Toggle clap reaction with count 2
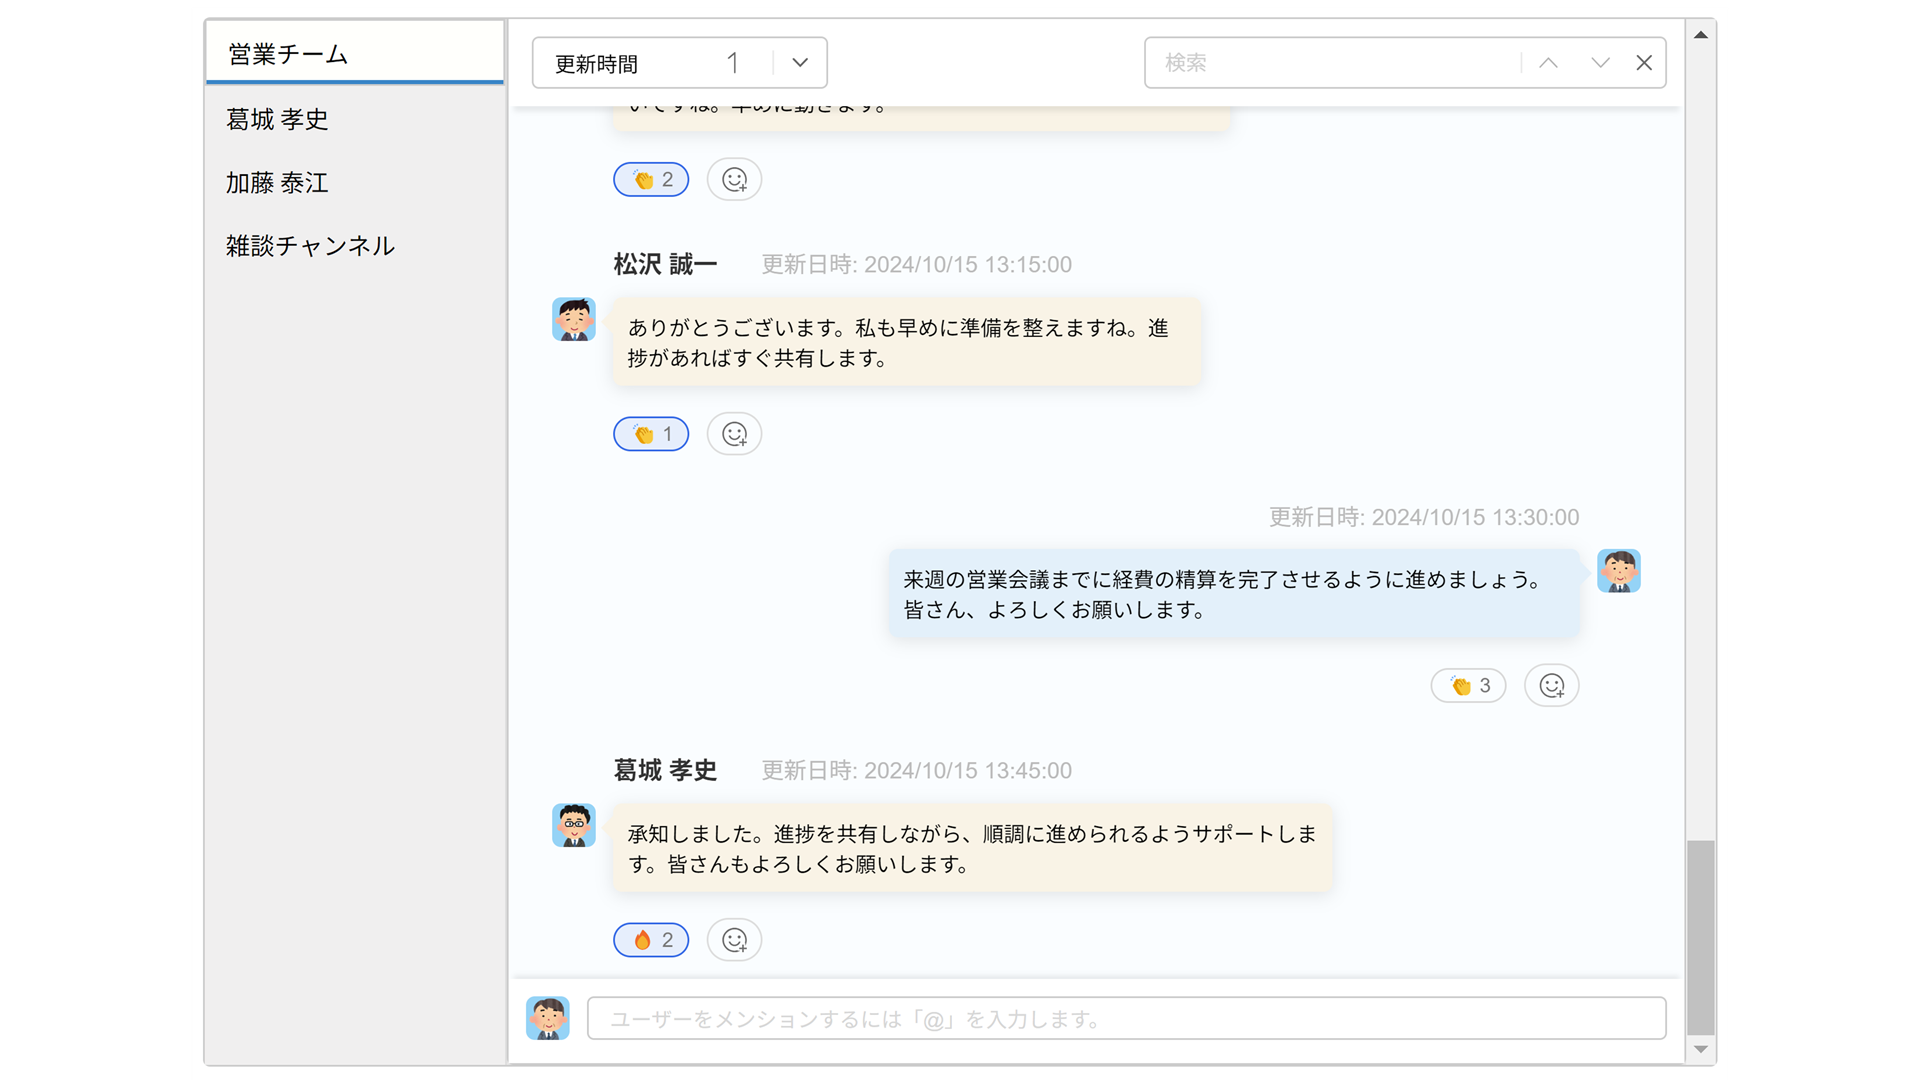This screenshot has height=1080, width=1920. pos(651,180)
